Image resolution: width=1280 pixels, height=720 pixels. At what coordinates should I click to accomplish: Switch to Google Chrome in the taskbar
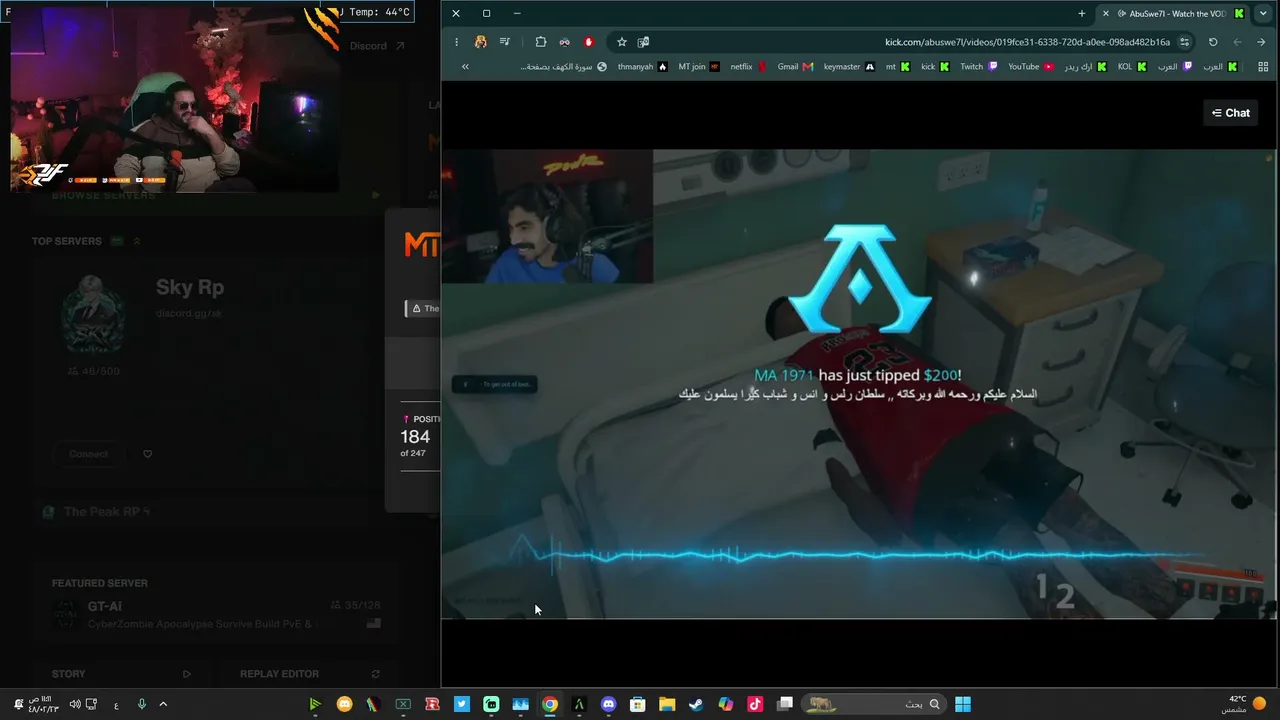tap(550, 704)
